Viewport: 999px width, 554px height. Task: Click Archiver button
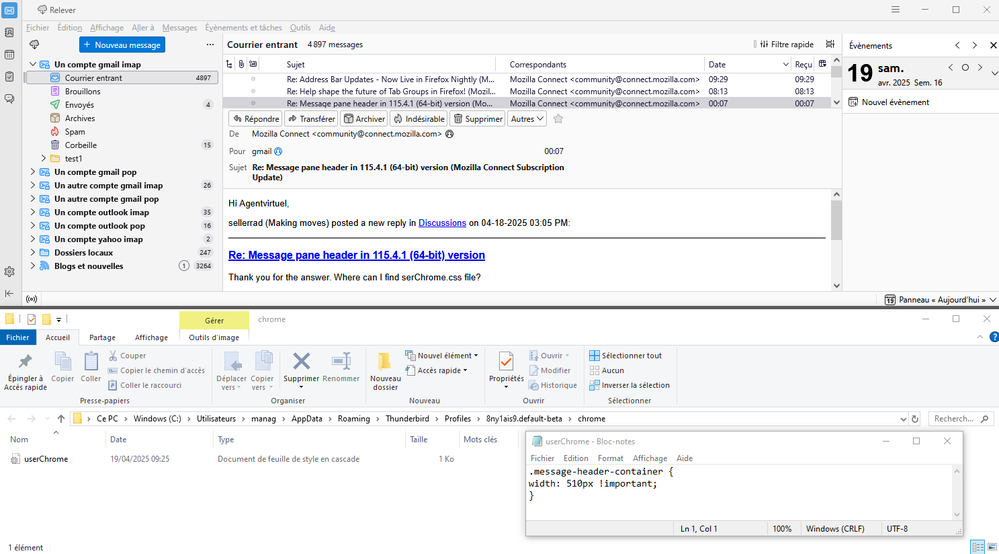click(x=364, y=118)
